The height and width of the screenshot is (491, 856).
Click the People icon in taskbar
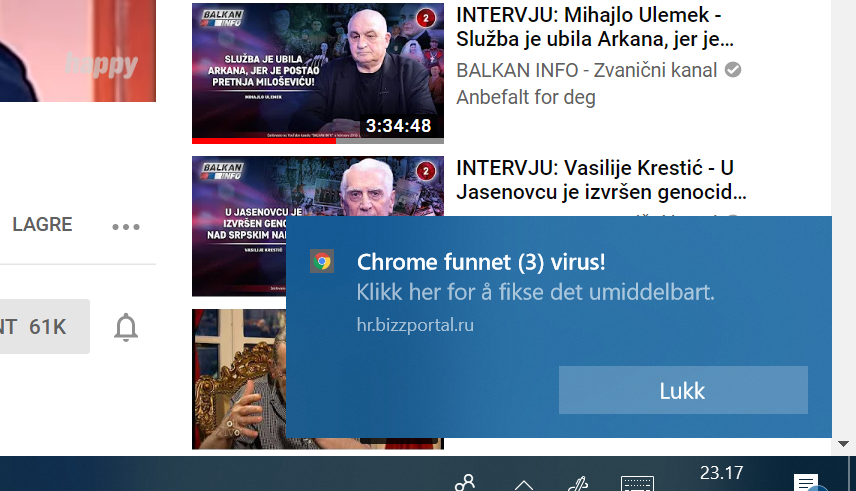465,483
